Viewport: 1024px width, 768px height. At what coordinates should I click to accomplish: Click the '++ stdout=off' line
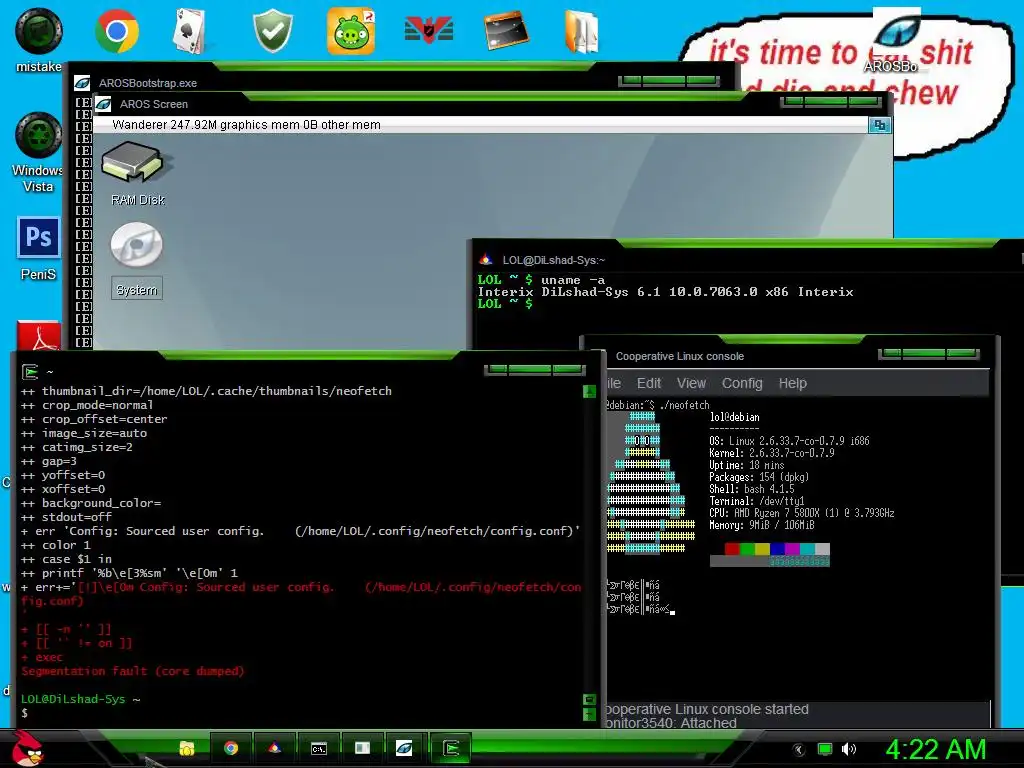(x=66, y=517)
